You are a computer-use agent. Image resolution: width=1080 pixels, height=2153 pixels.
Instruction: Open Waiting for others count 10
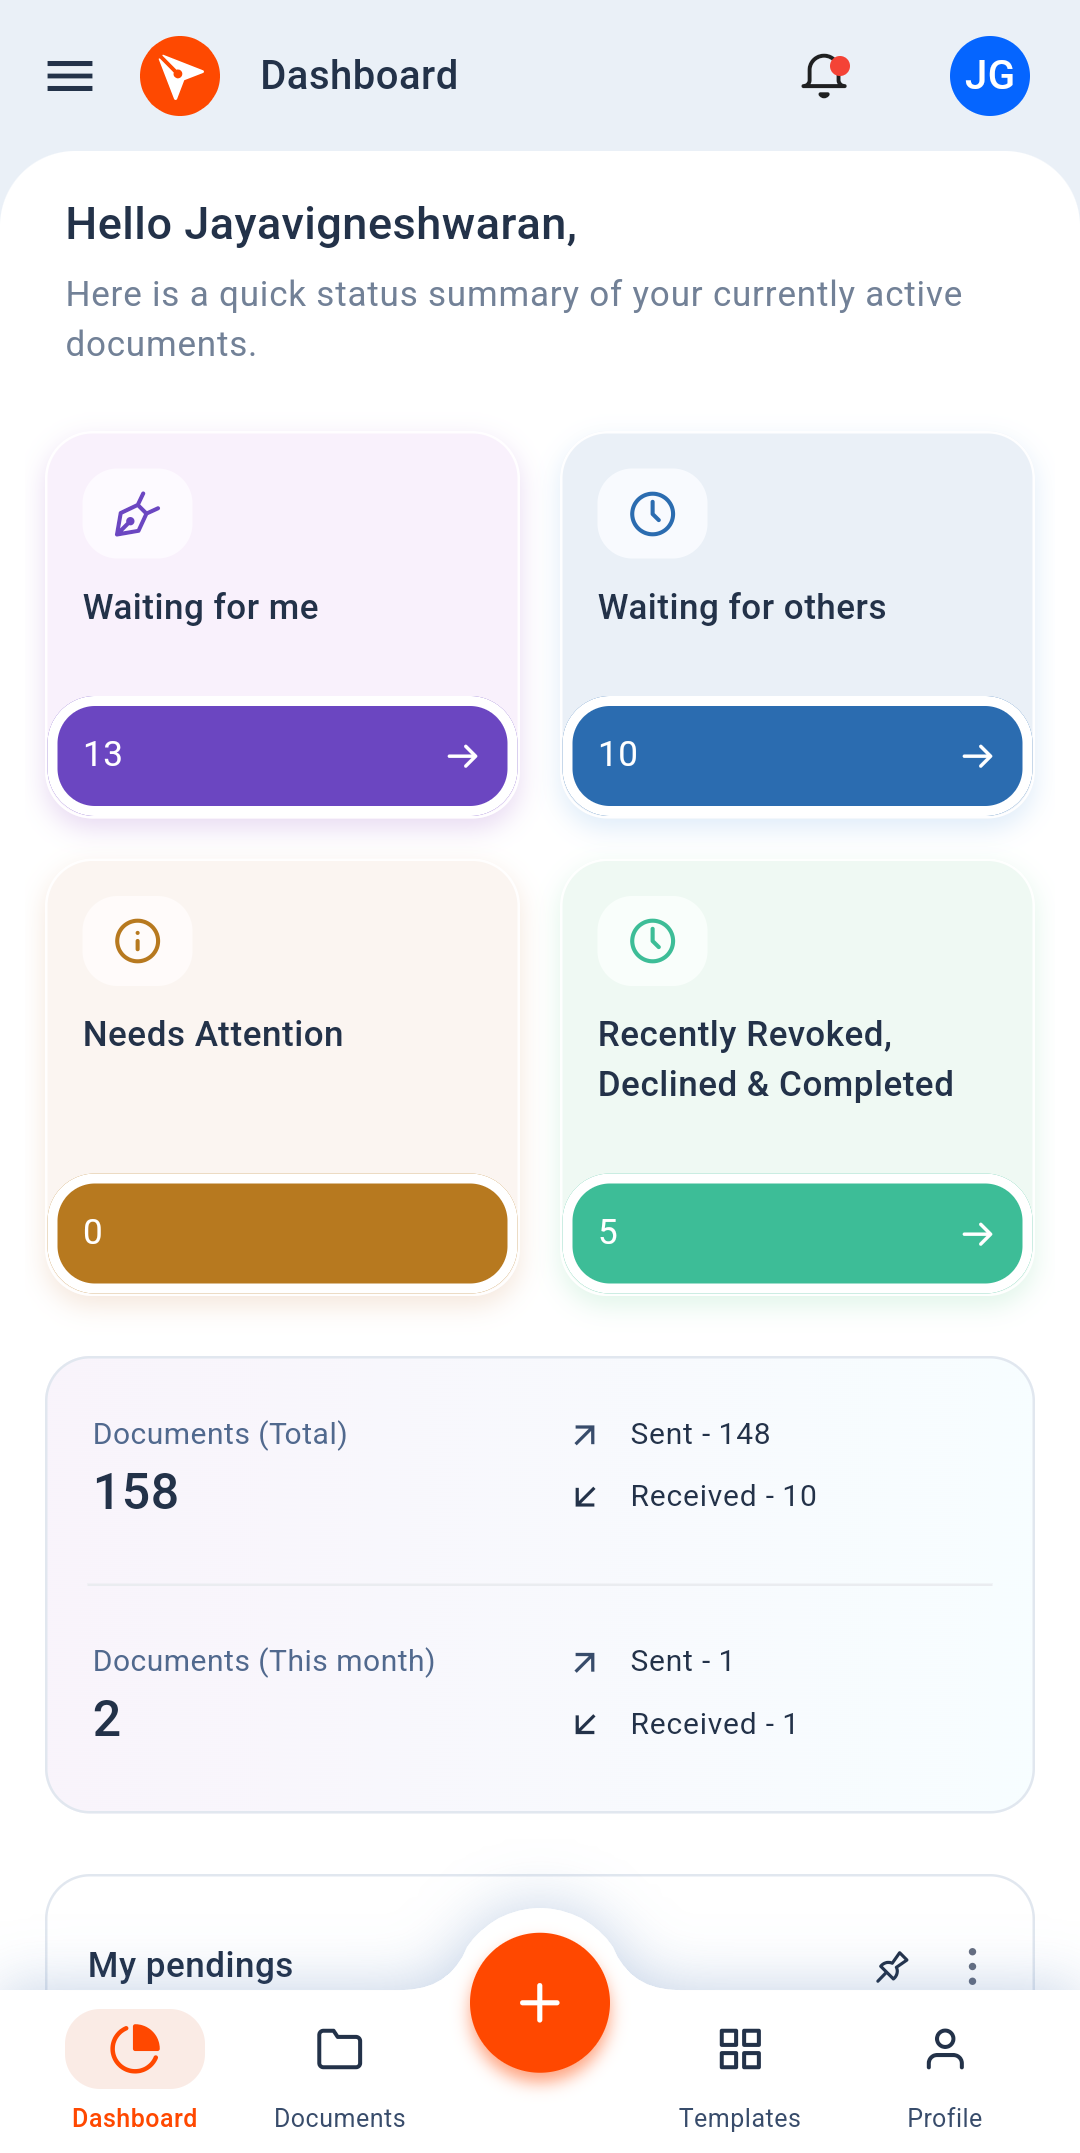coord(796,757)
